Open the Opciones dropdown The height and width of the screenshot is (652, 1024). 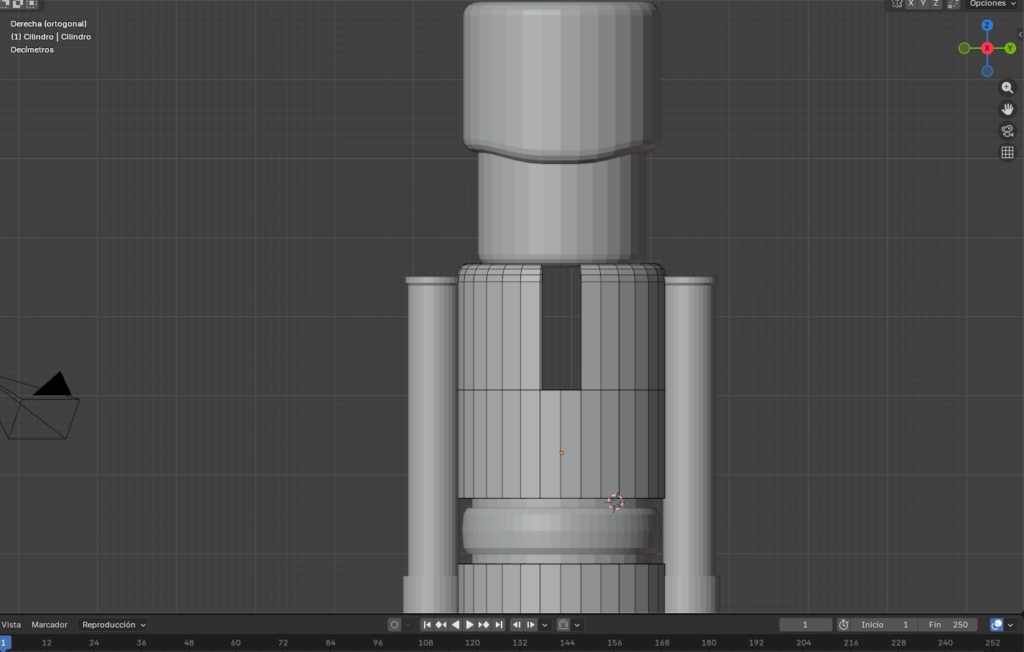pyautogui.click(x=991, y=4)
